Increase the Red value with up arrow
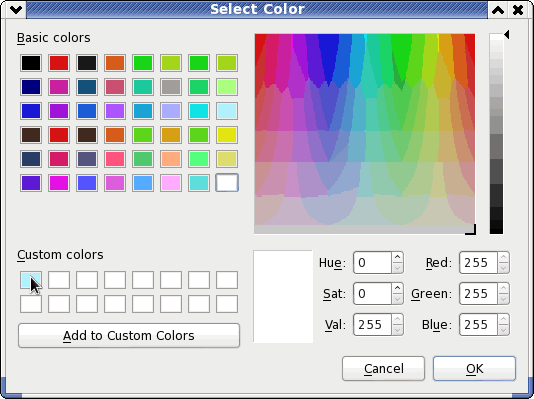 pyautogui.click(x=503, y=257)
